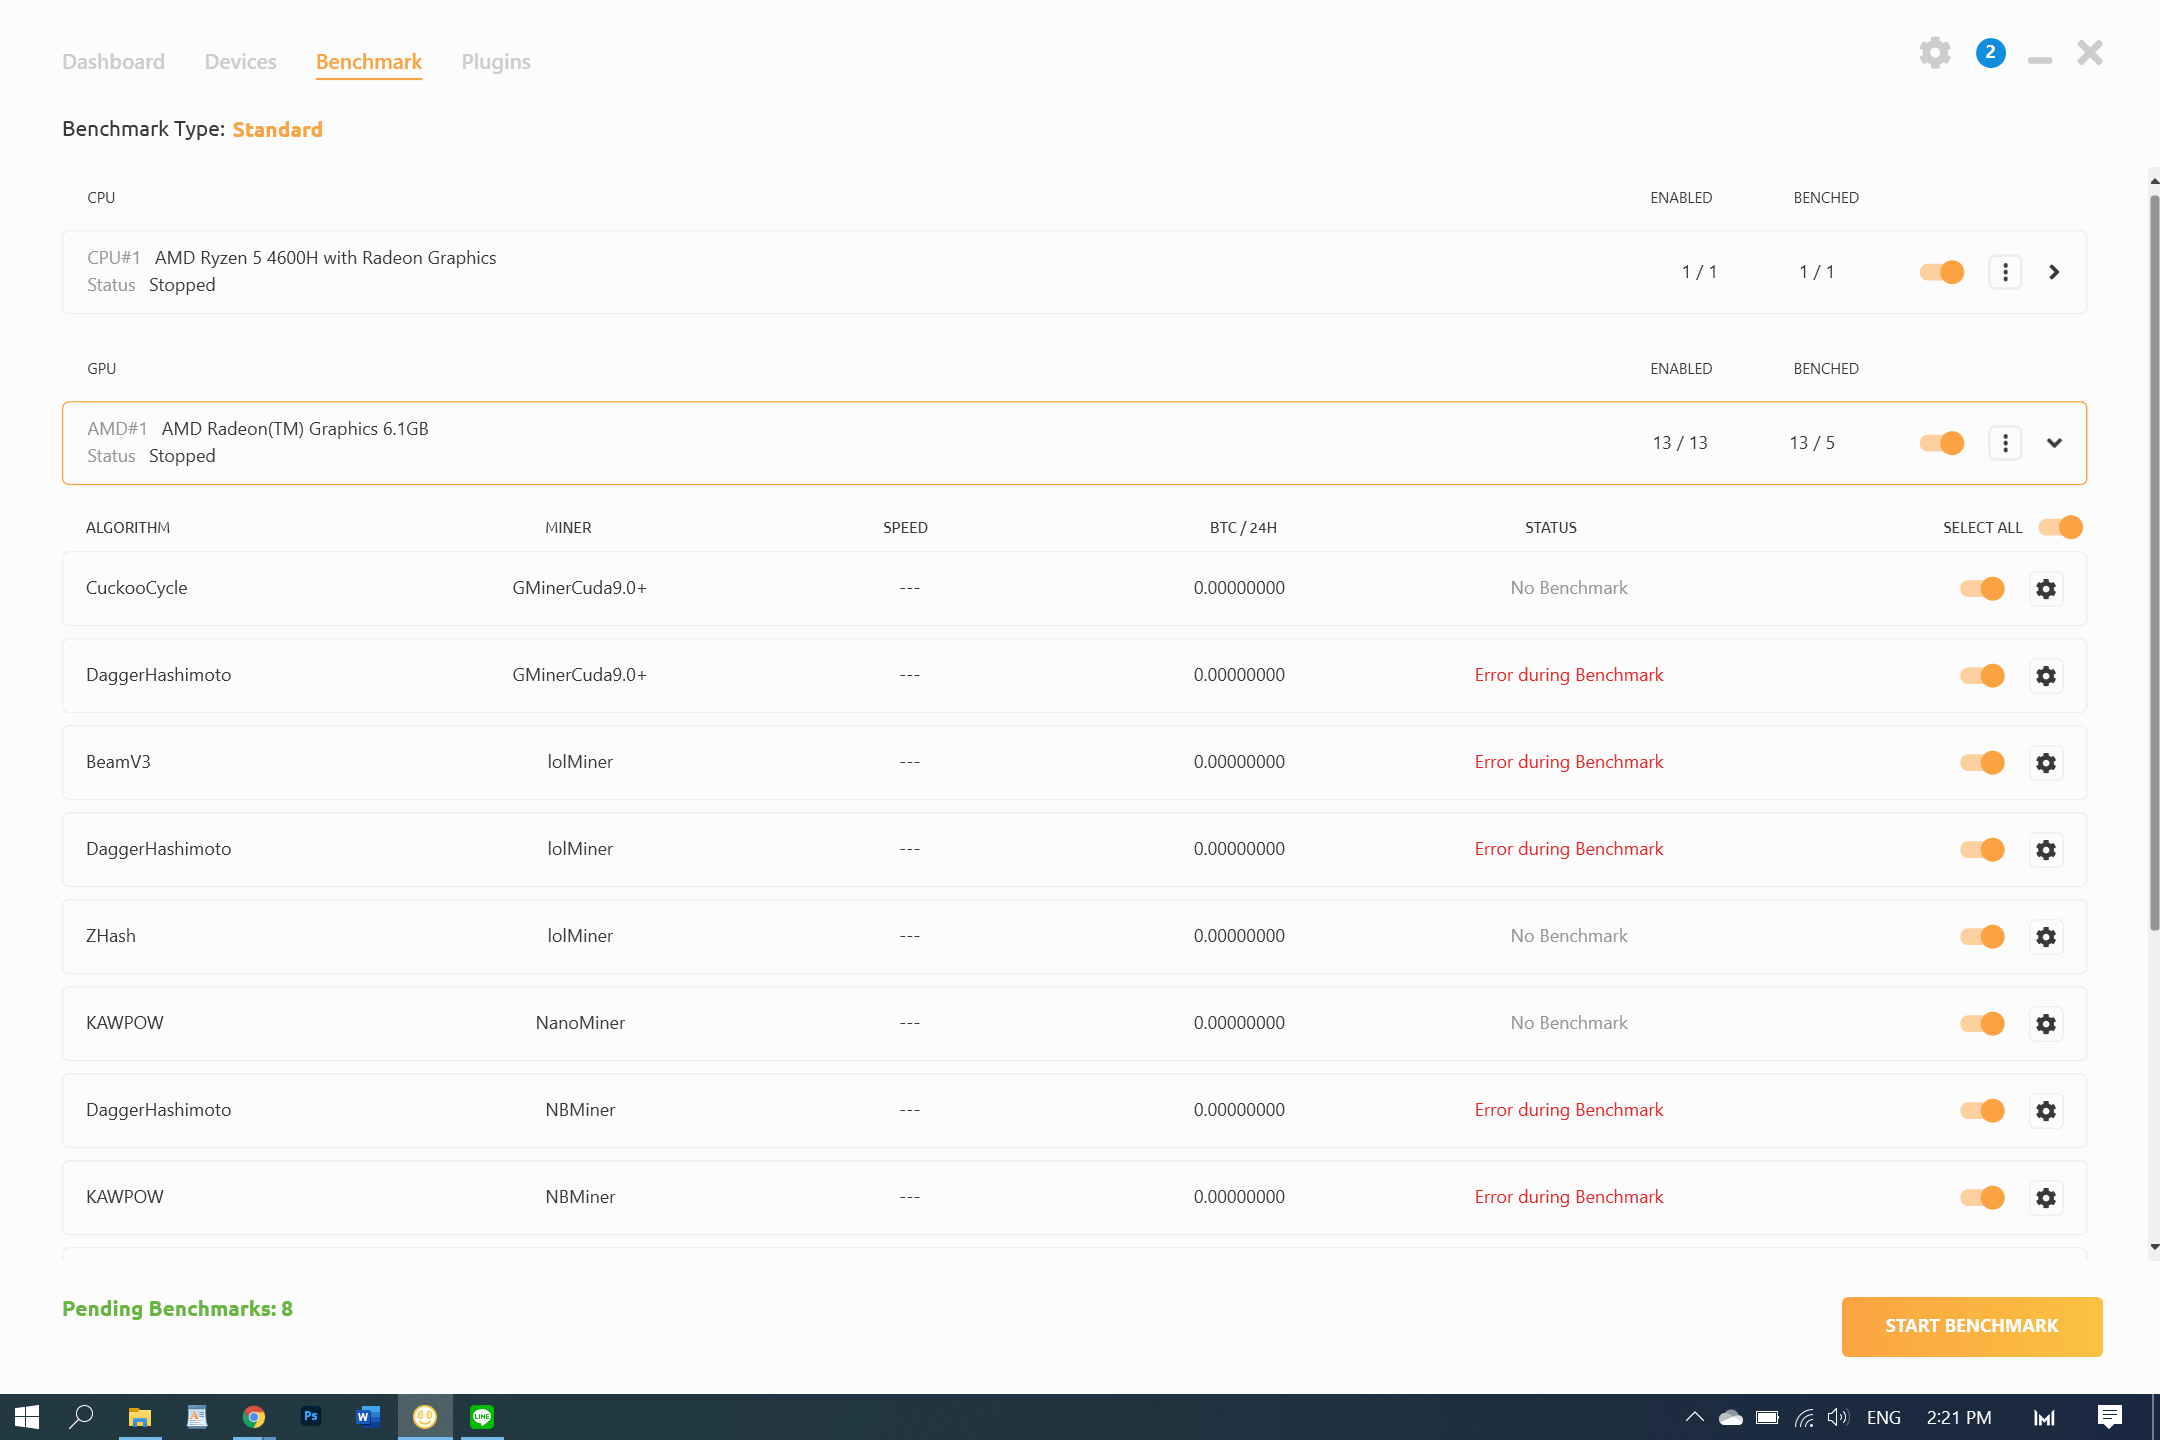Disable the KAWPOW NanoMiner toggle
The height and width of the screenshot is (1440, 2160).
1982,1024
